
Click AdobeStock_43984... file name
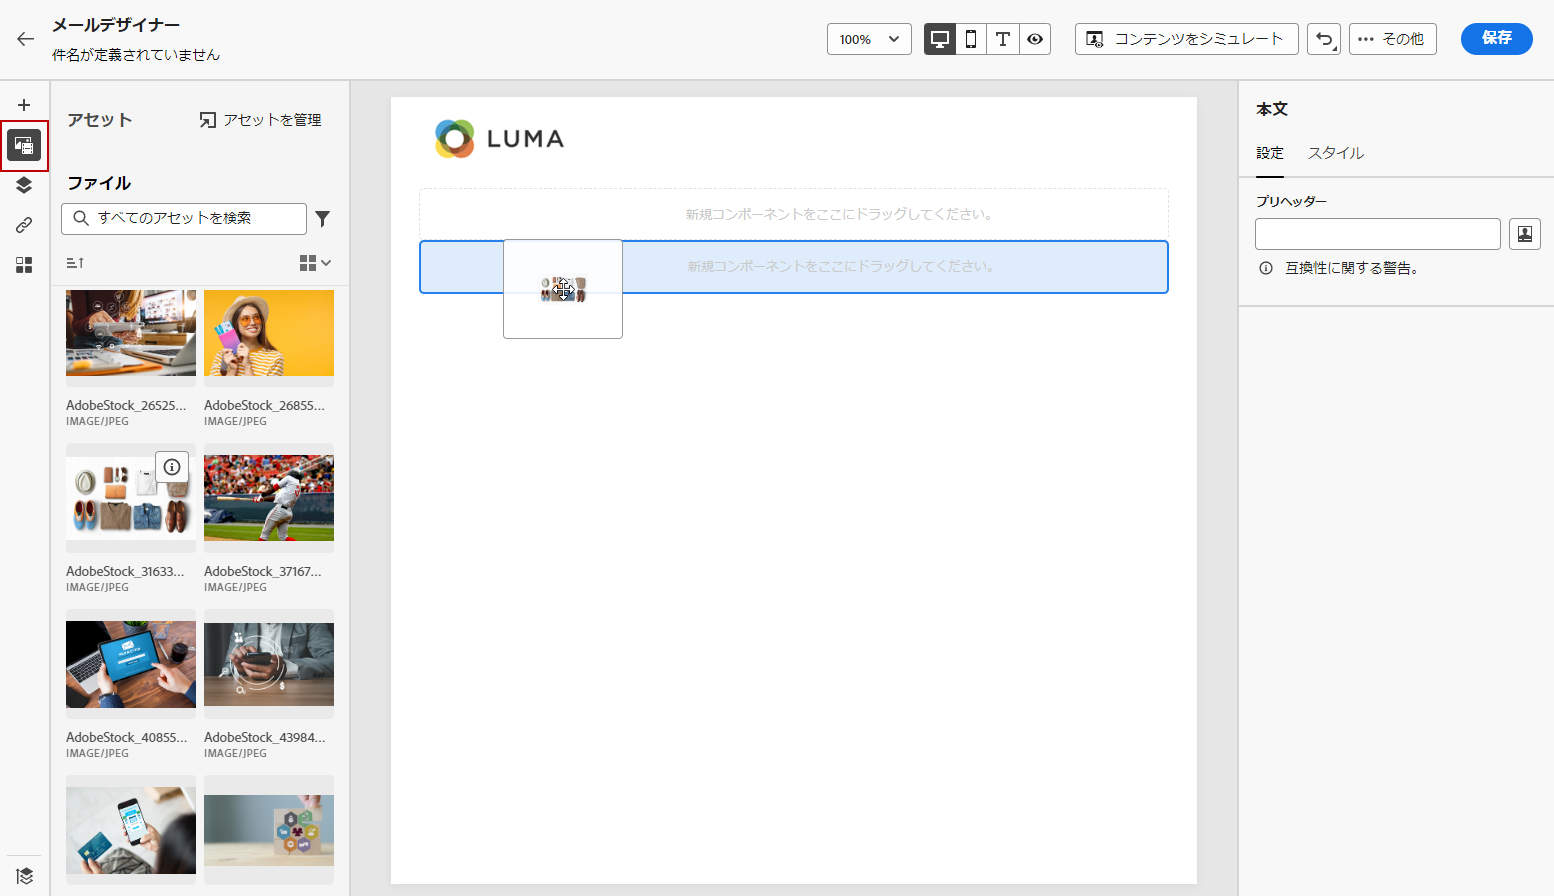tap(265, 737)
